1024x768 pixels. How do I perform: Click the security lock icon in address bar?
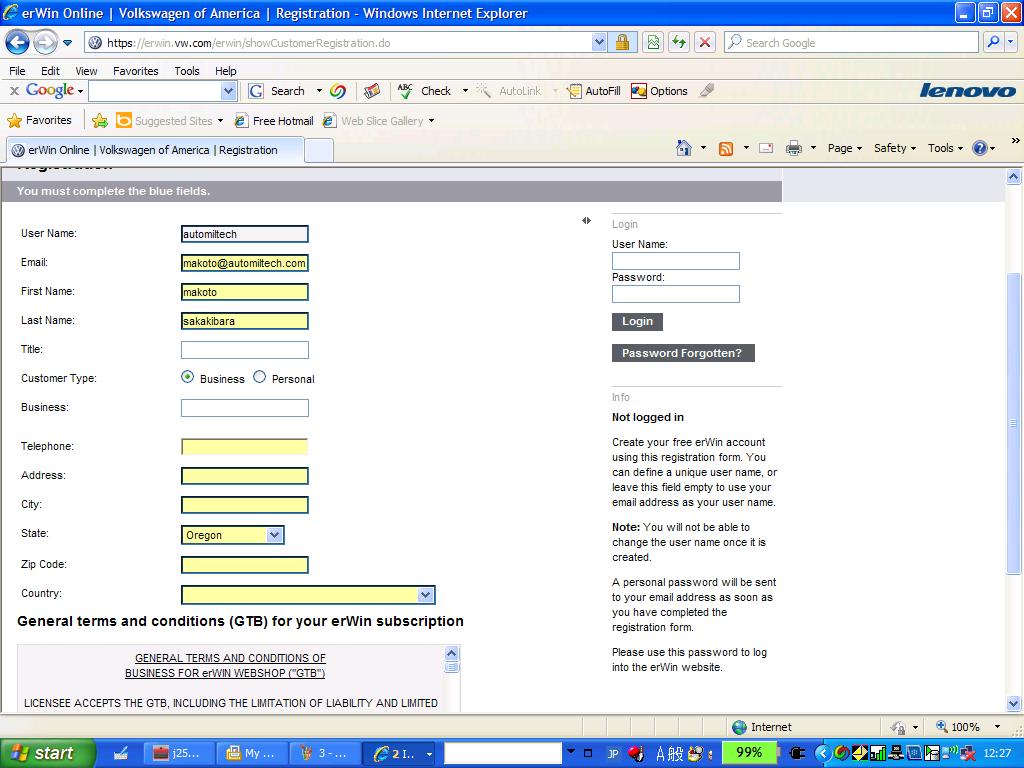click(622, 43)
